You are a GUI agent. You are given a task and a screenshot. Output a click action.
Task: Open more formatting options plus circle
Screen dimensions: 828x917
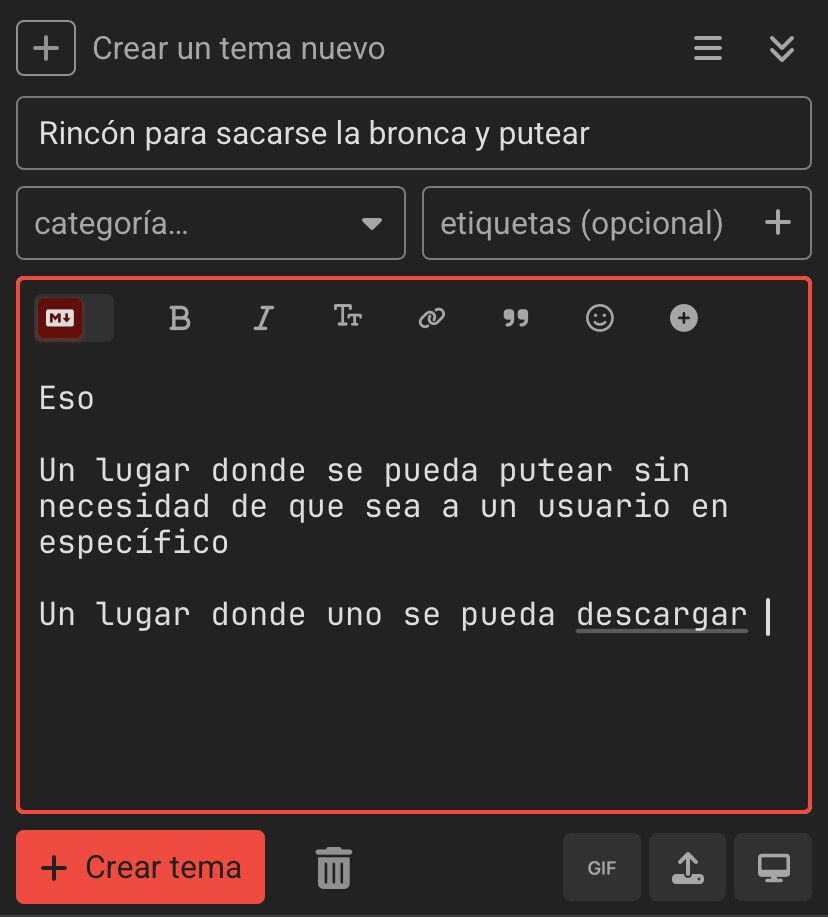[x=684, y=318]
